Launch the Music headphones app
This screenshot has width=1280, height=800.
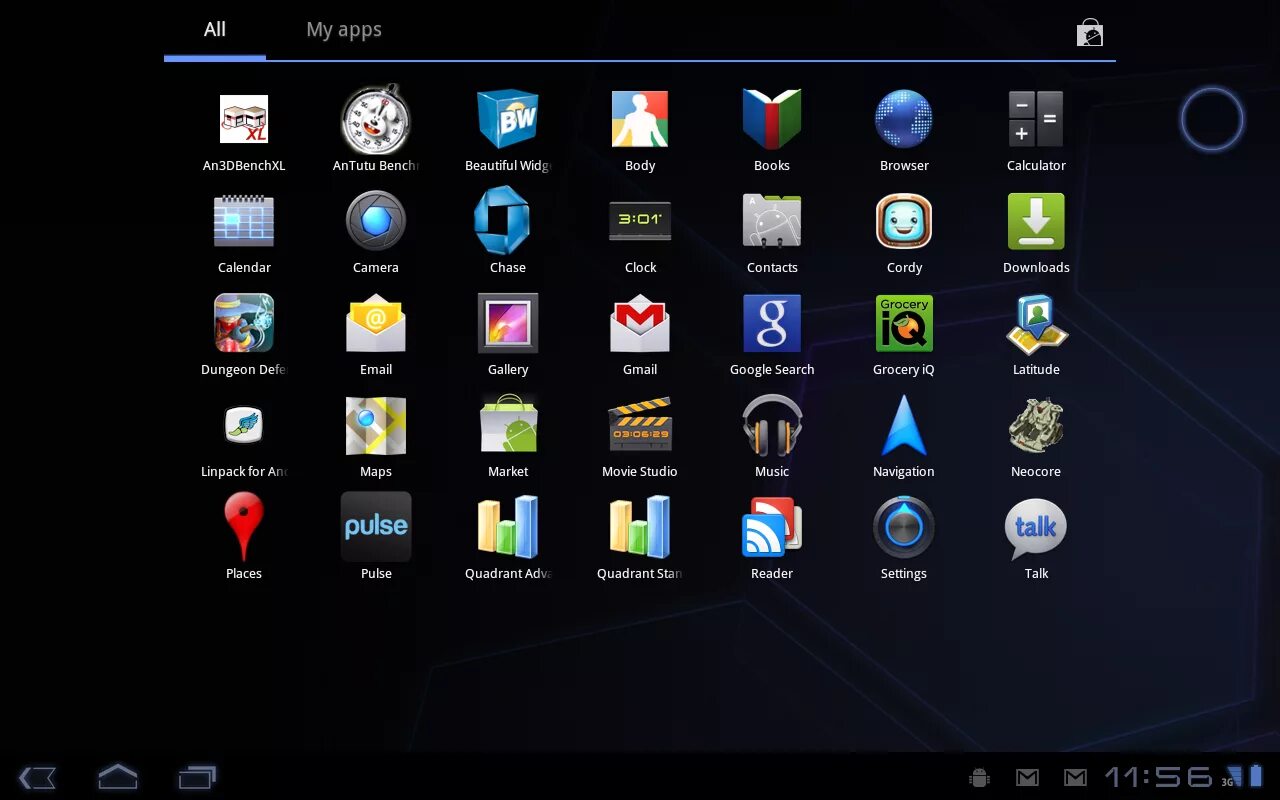(x=772, y=426)
